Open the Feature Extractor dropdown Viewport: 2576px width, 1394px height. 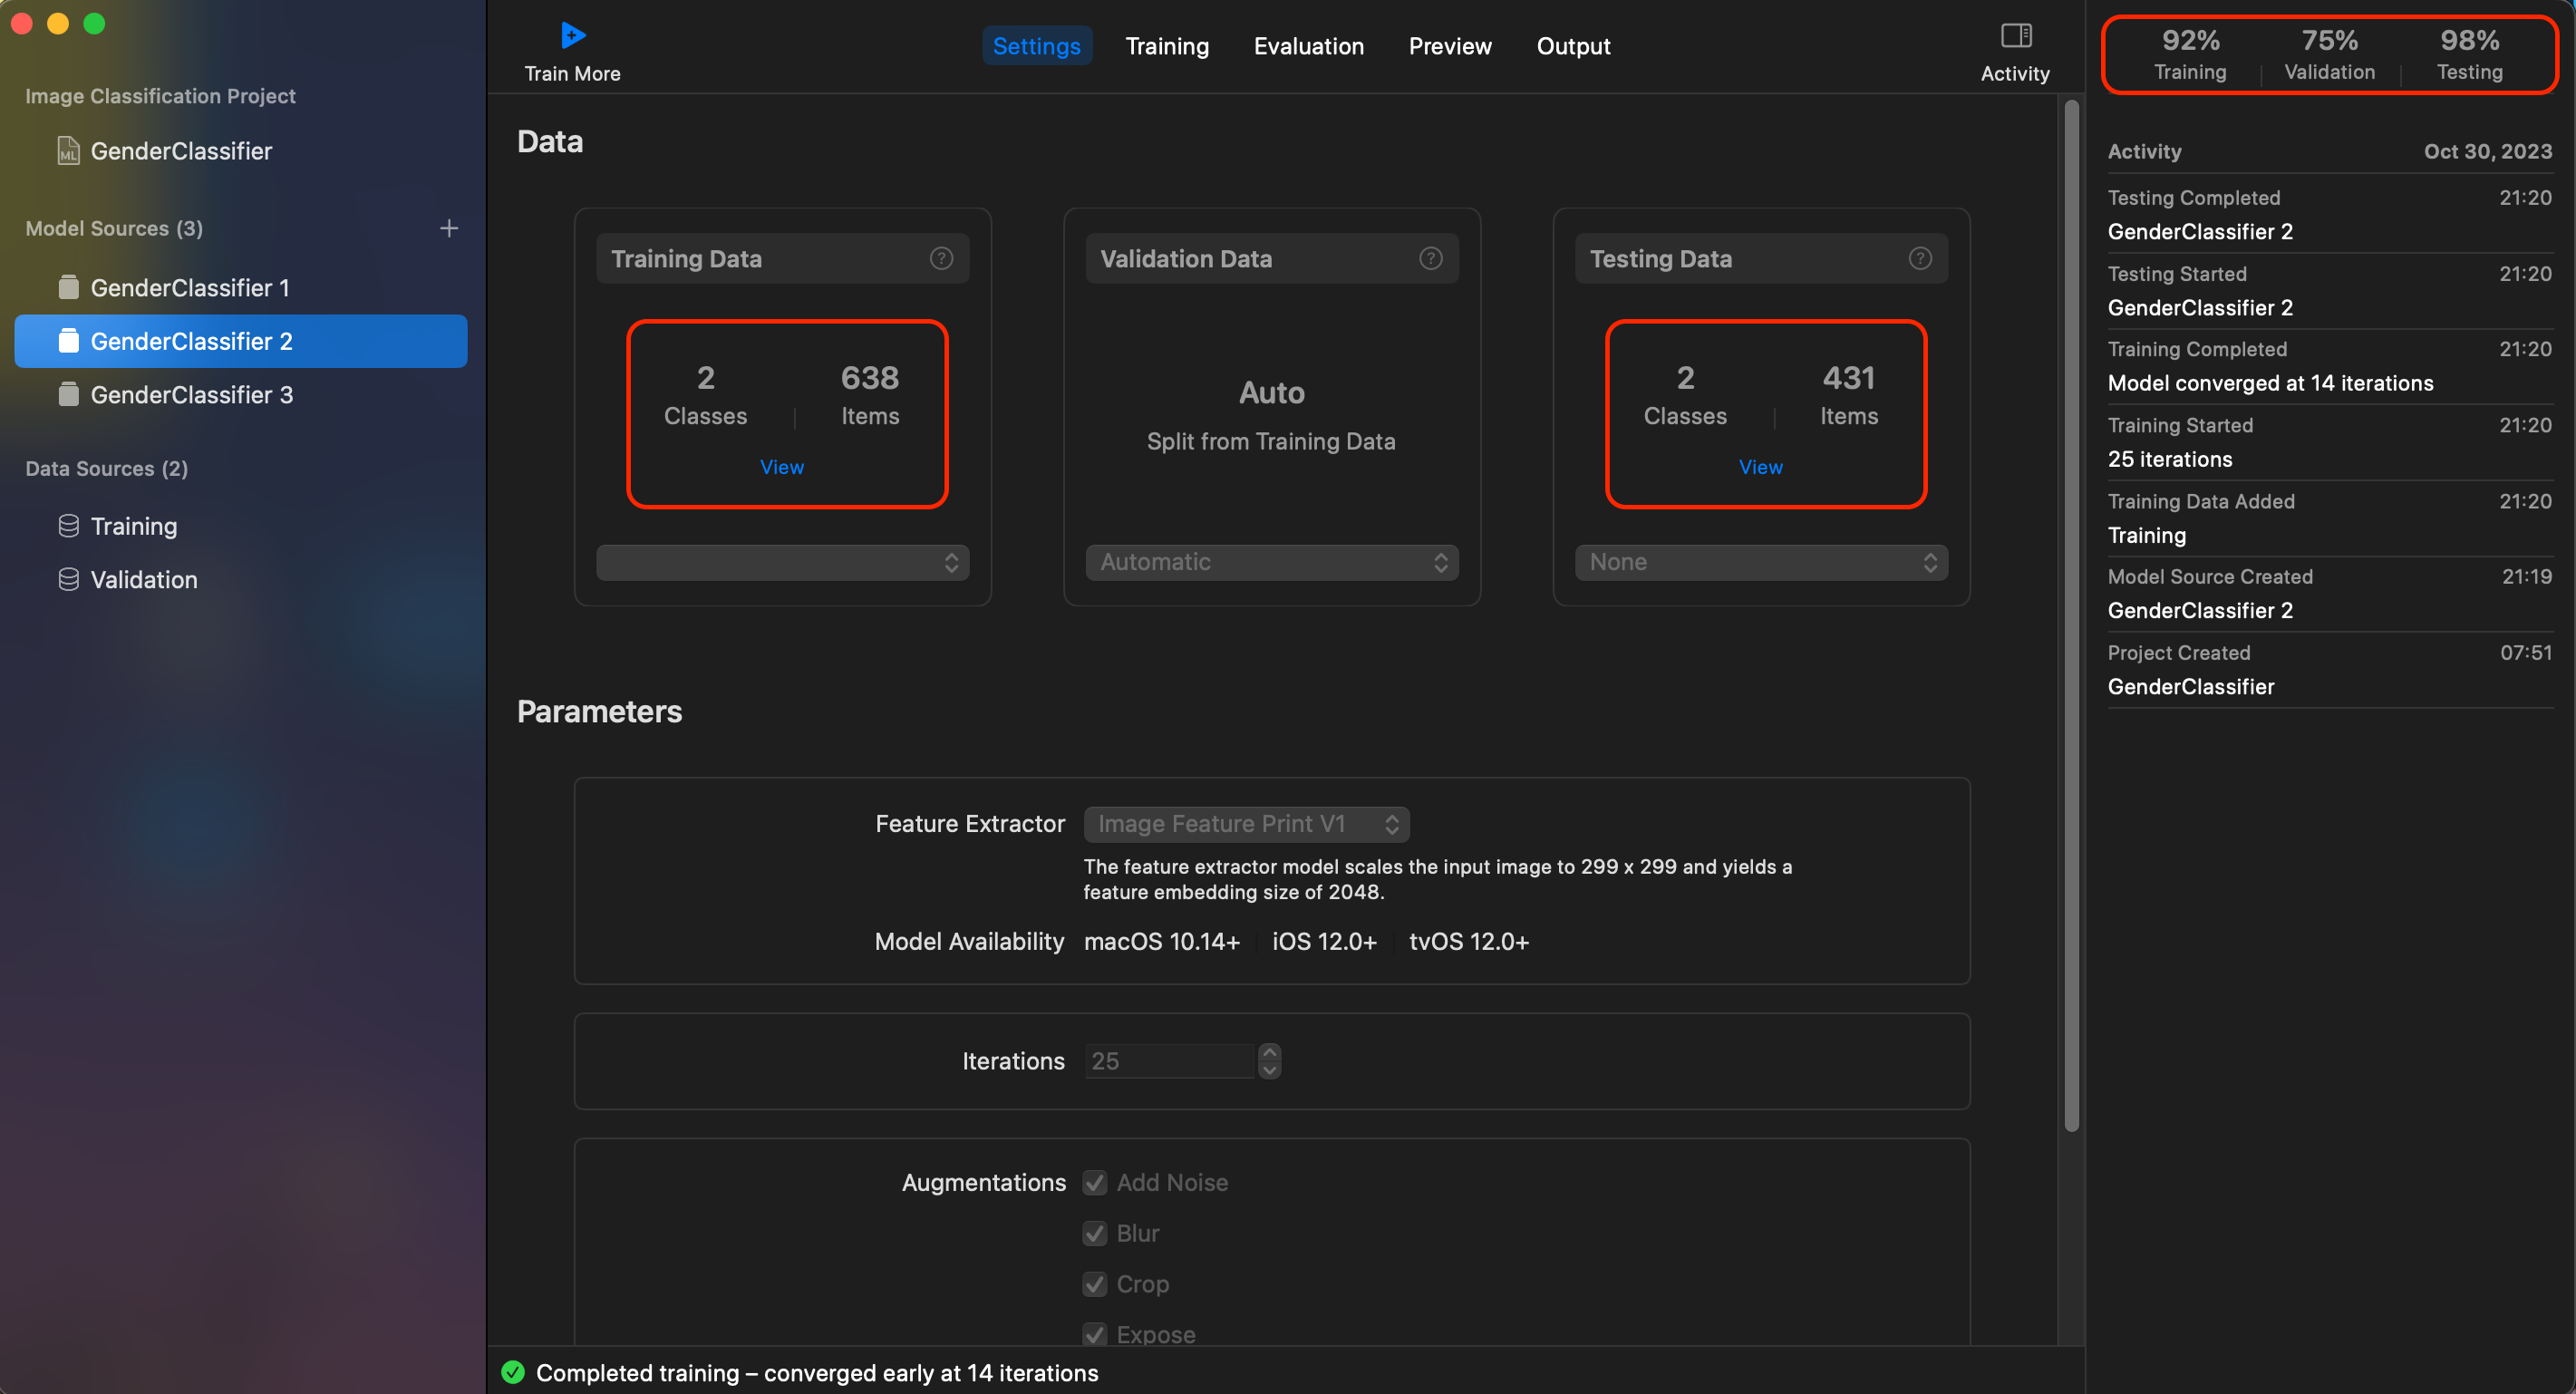click(1246, 824)
